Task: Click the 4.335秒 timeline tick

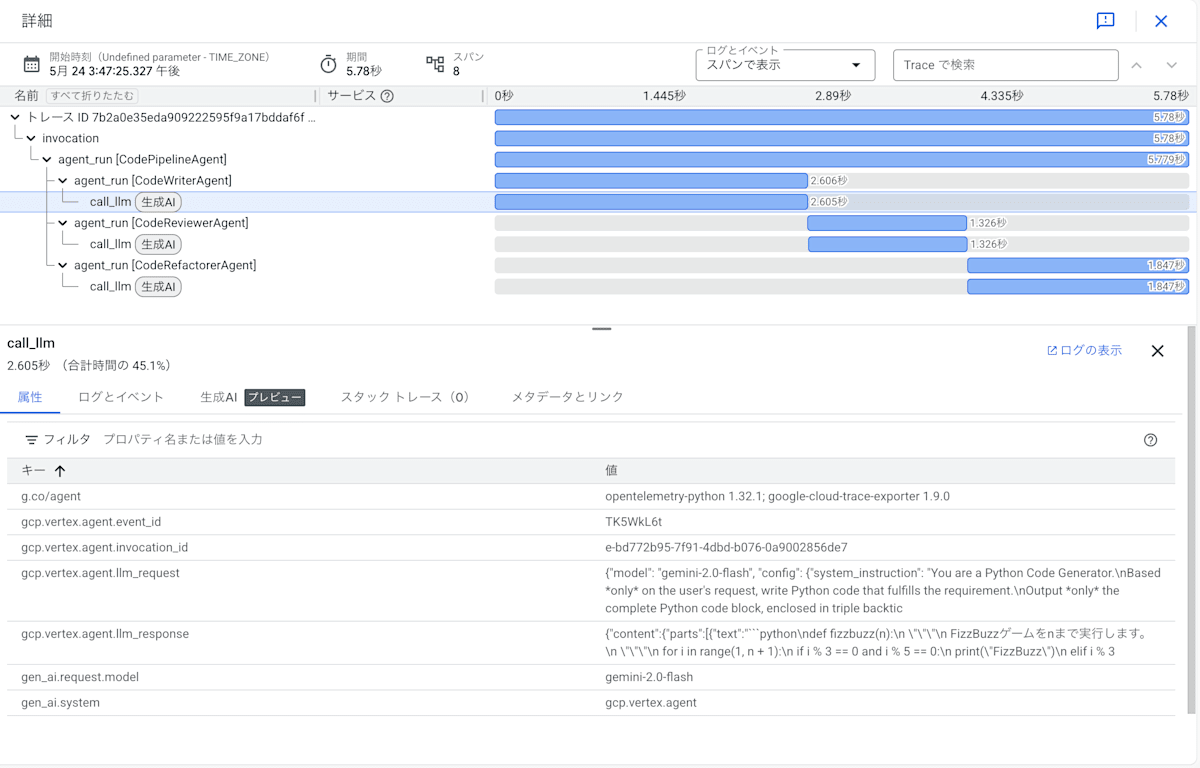Action: point(1002,96)
